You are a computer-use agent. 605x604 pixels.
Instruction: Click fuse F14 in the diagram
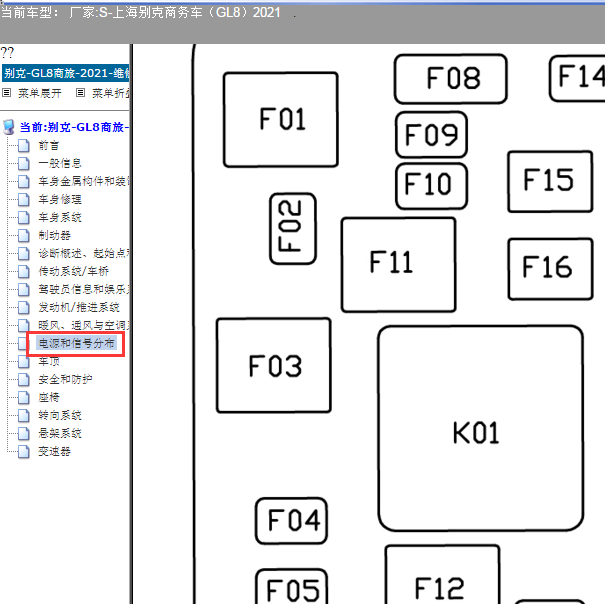pos(577,78)
